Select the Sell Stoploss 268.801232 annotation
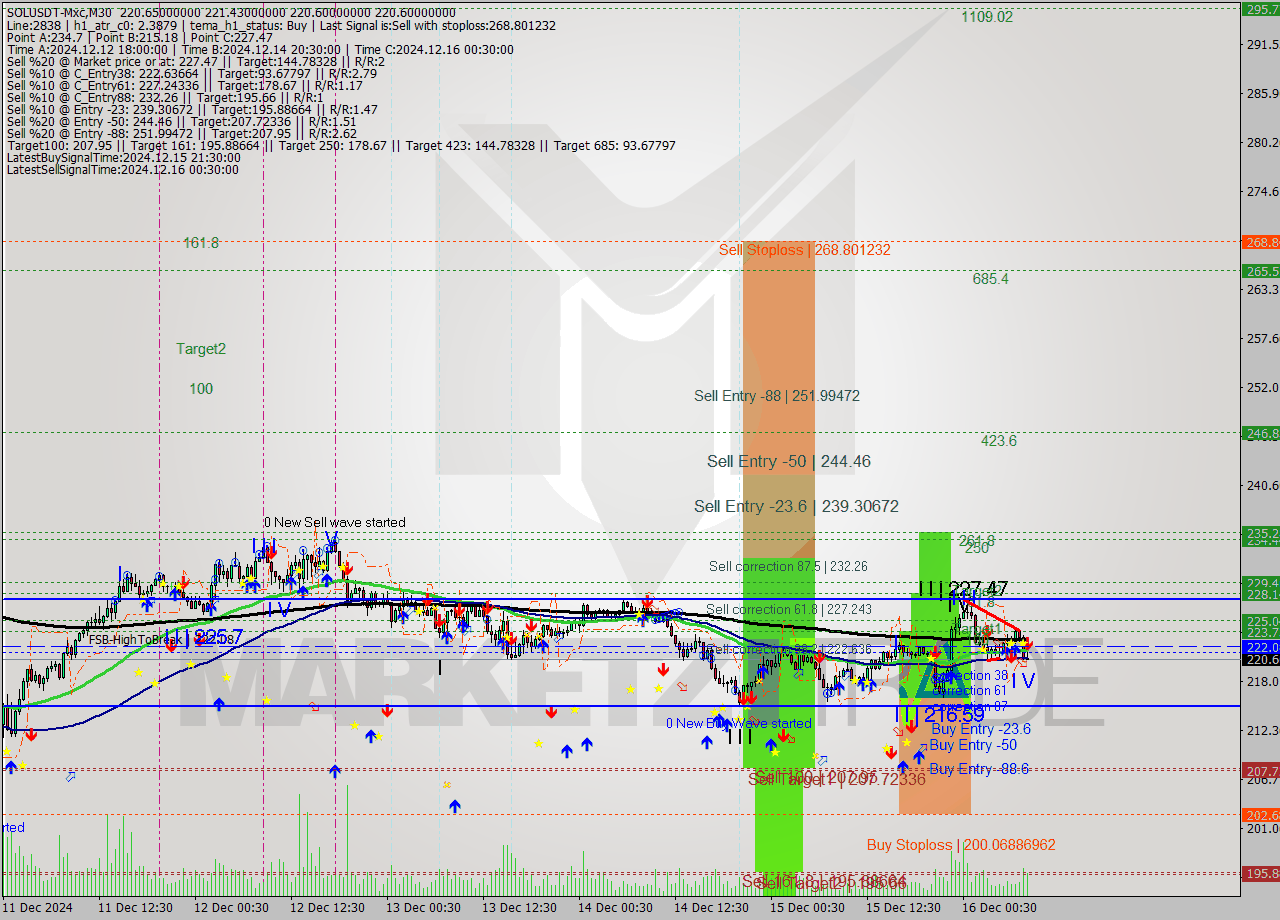This screenshot has height=920, width=1280. click(x=806, y=250)
